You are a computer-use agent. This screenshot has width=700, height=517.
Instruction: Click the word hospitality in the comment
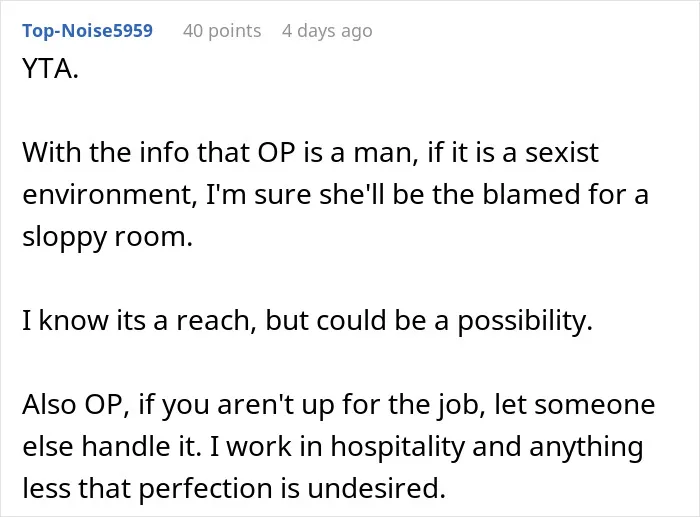click(397, 447)
